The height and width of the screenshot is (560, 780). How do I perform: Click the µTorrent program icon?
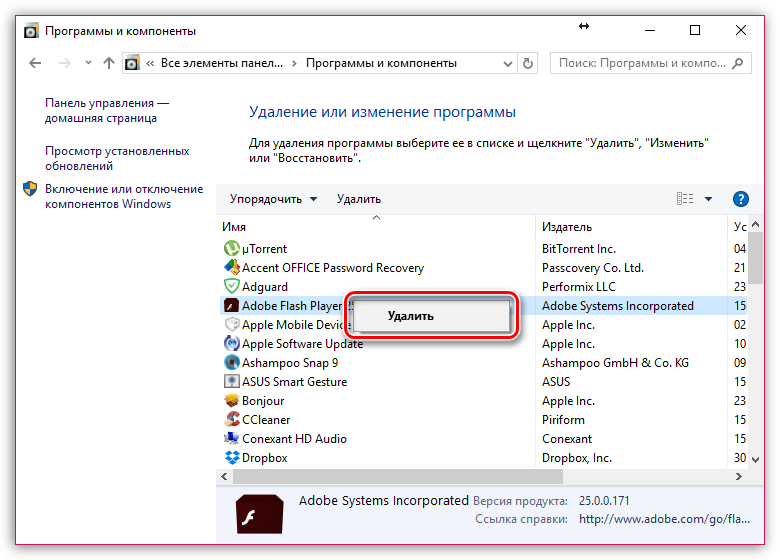[x=229, y=249]
